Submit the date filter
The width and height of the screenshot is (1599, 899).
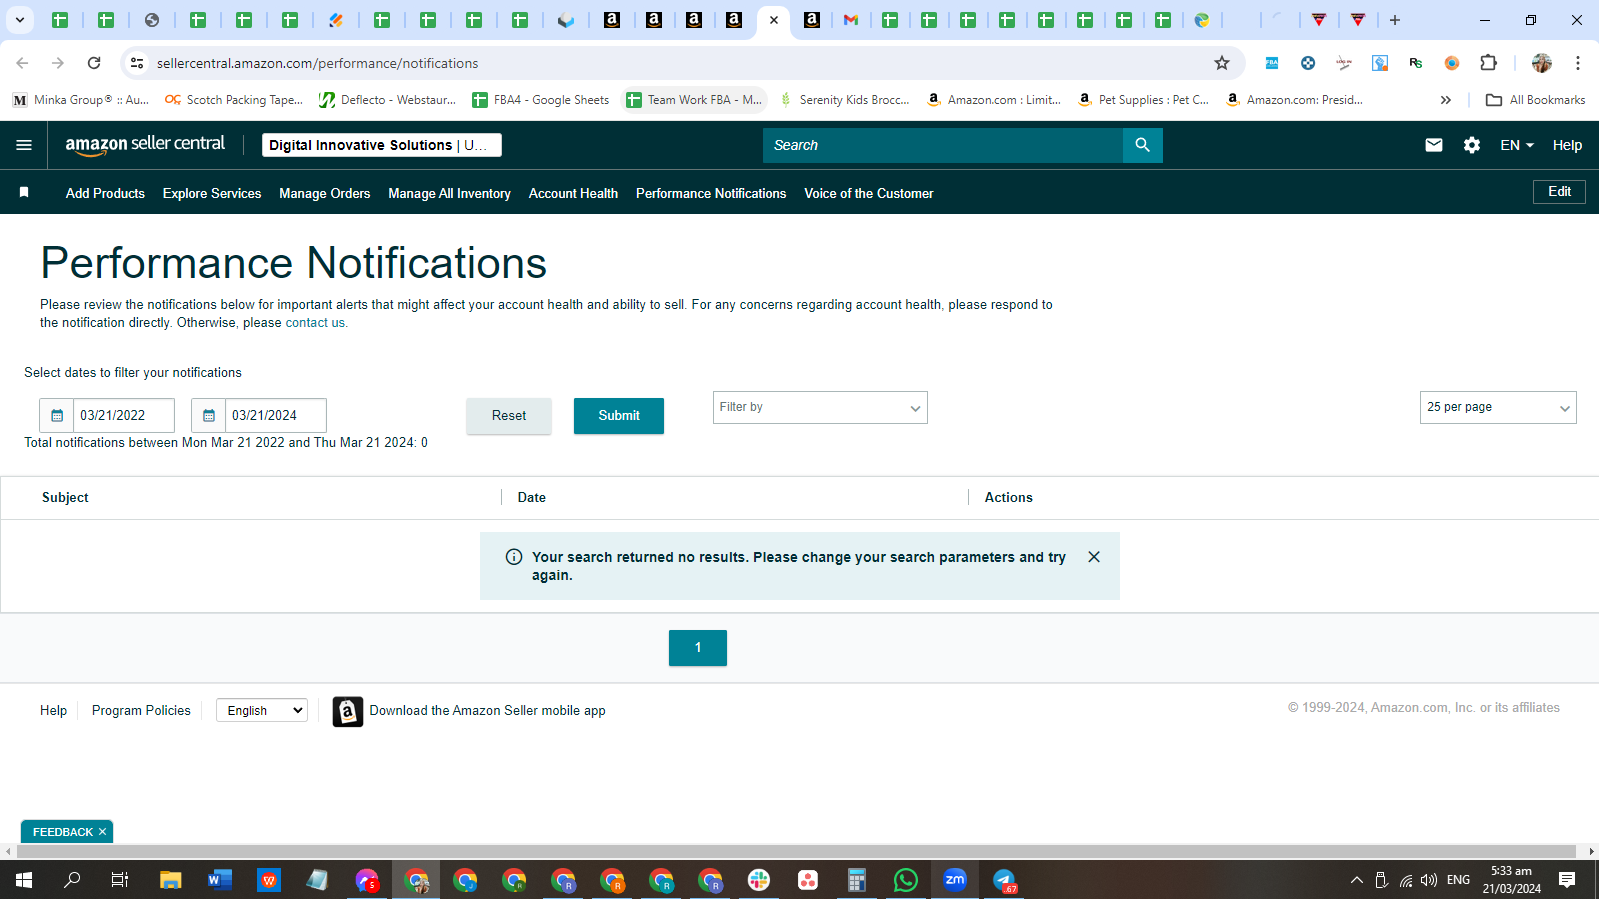pyautogui.click(x=619, y=416)
